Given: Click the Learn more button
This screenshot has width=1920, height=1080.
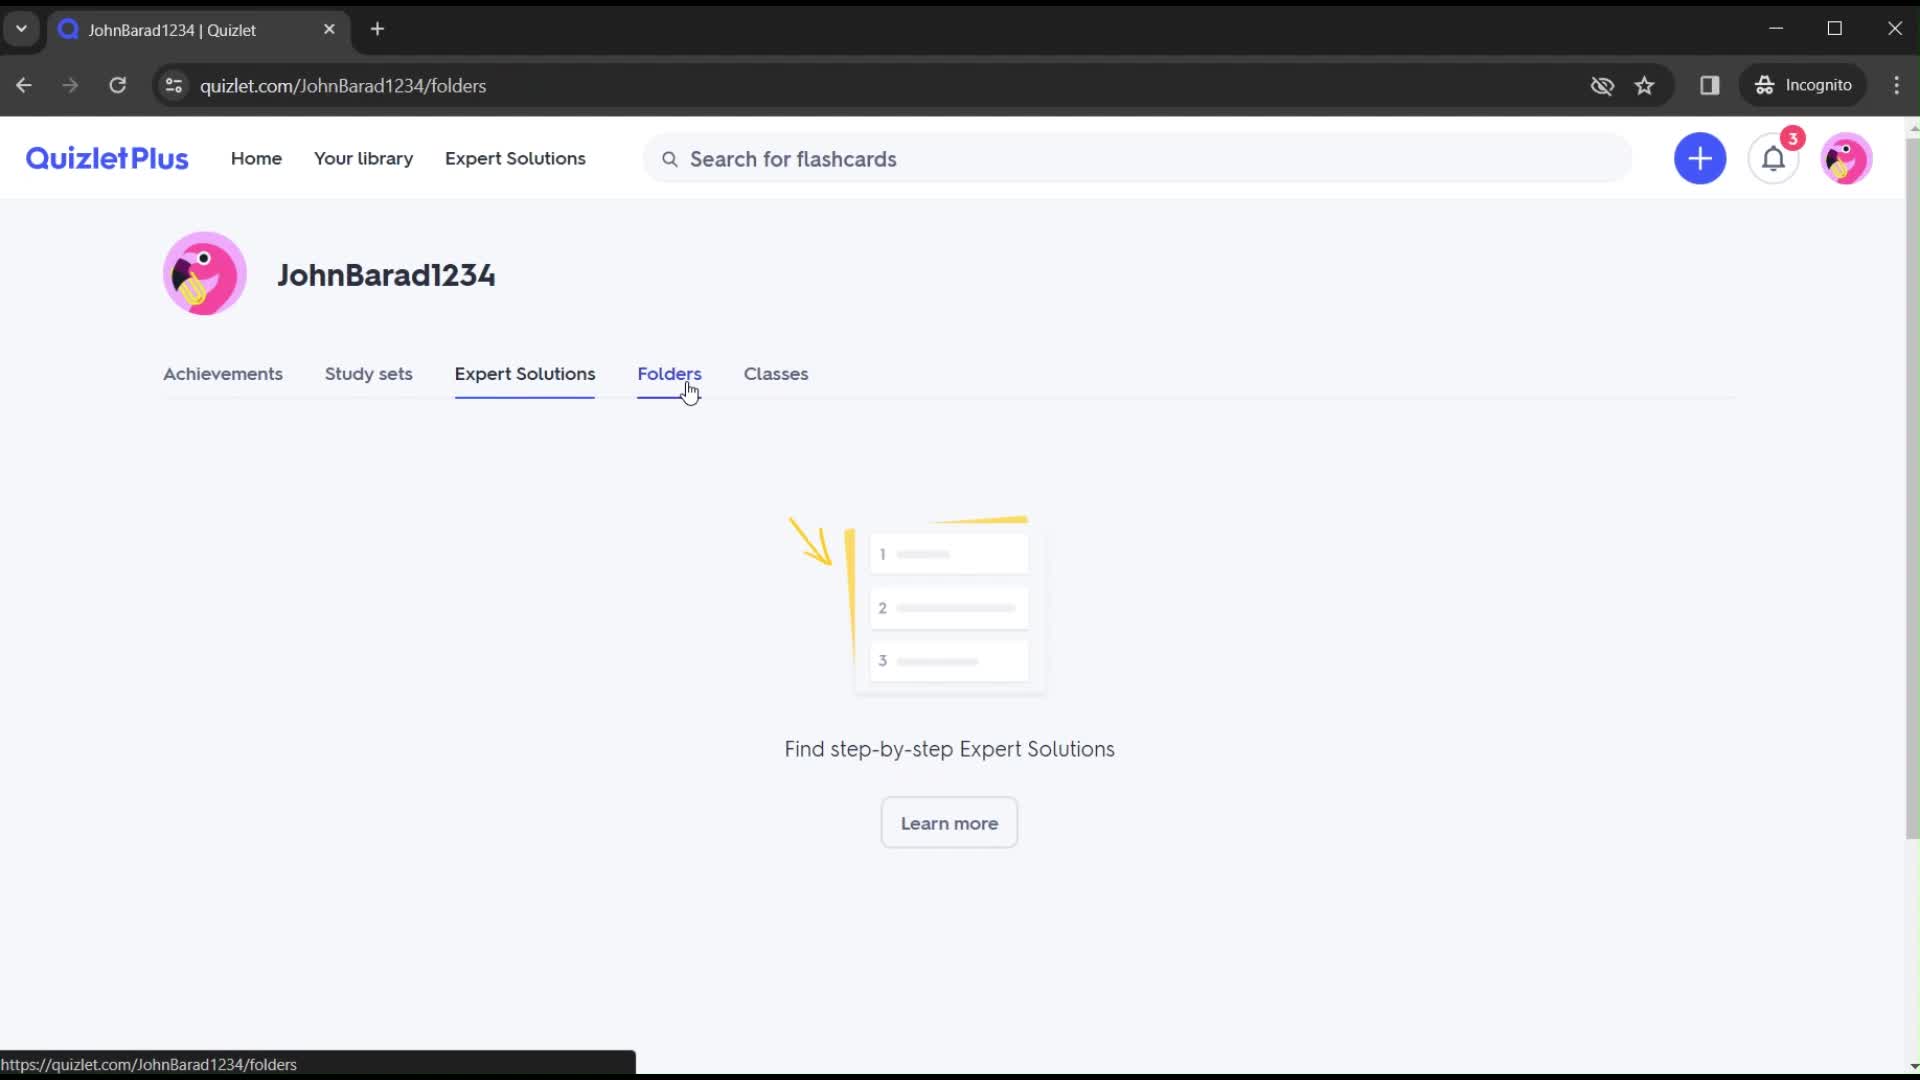Looking at the screenshot, I should click(x=949, y=823).
